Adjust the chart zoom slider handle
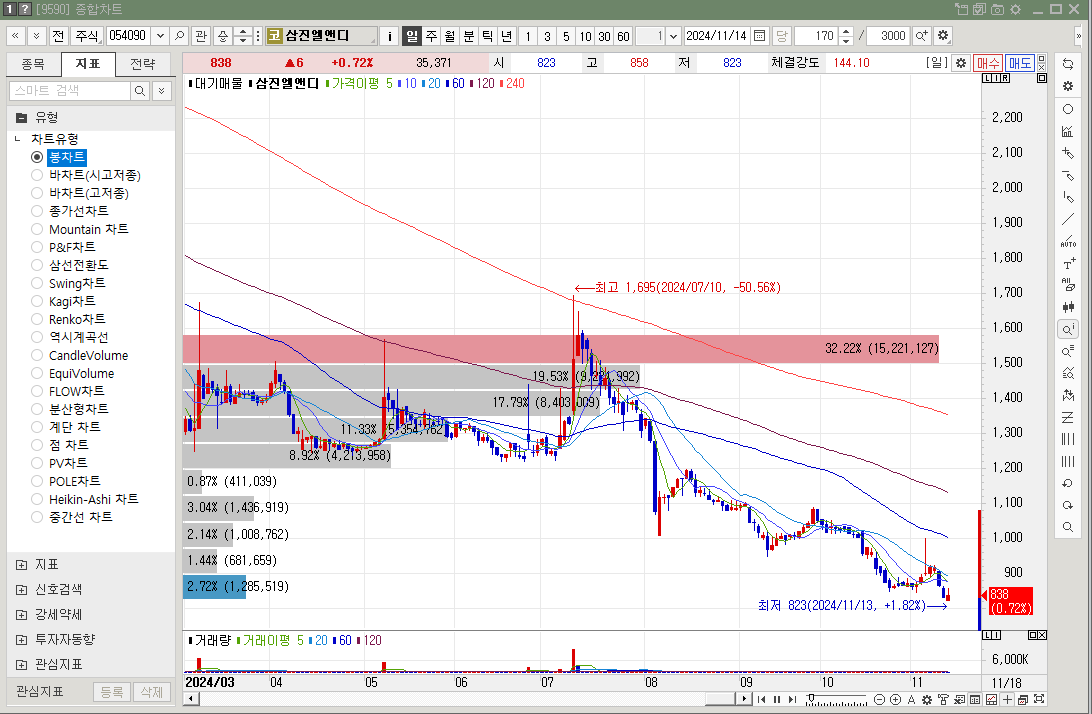This screenshot has height=714, width=1092. tap(811, 698)
